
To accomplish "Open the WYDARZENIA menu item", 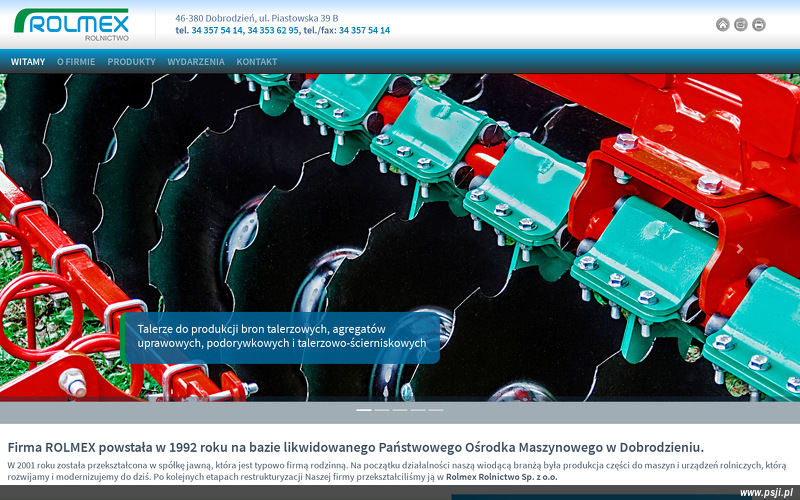I will point(196,62).
